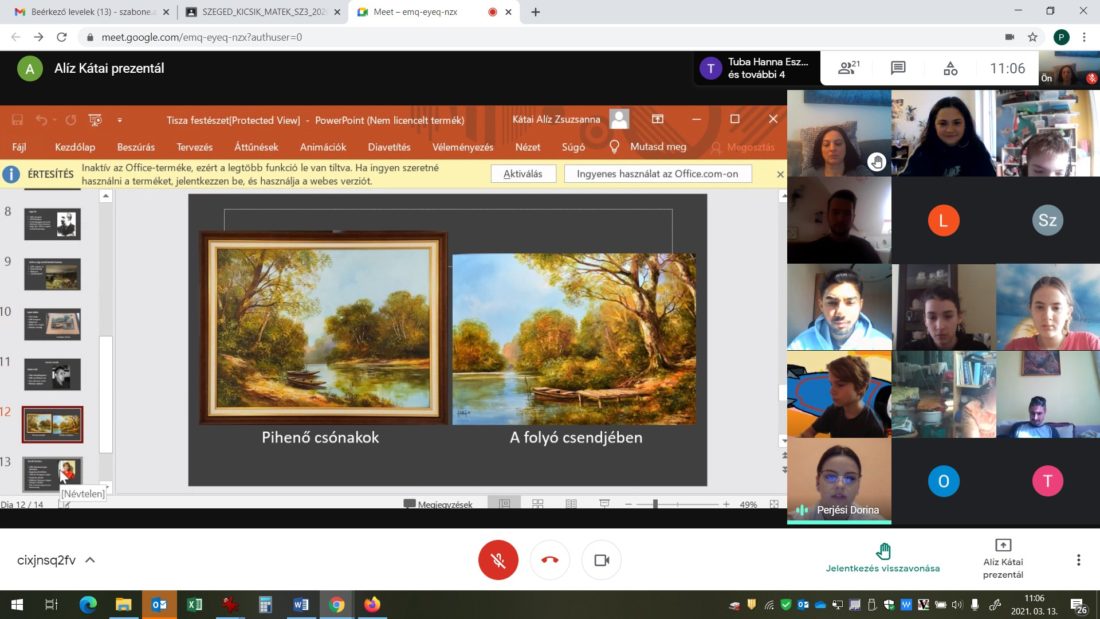Reload the browser page

pyautogui.click(x=62, y=37)
